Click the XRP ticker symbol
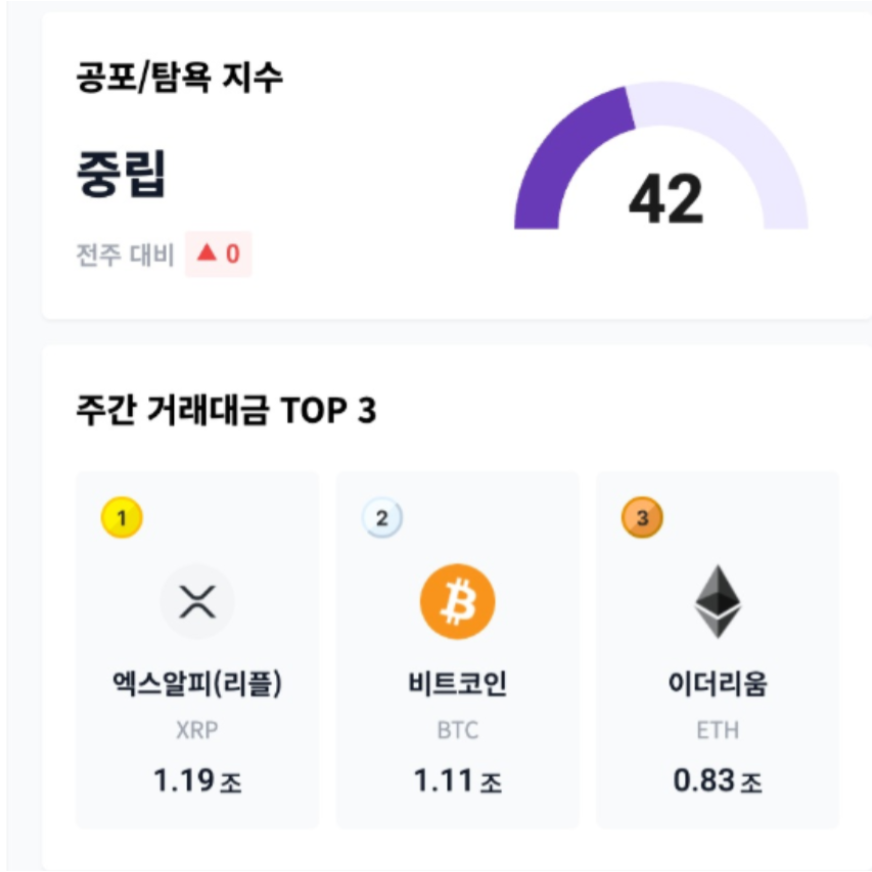Screen dimensions: 872x872 [x=197, y=731]
